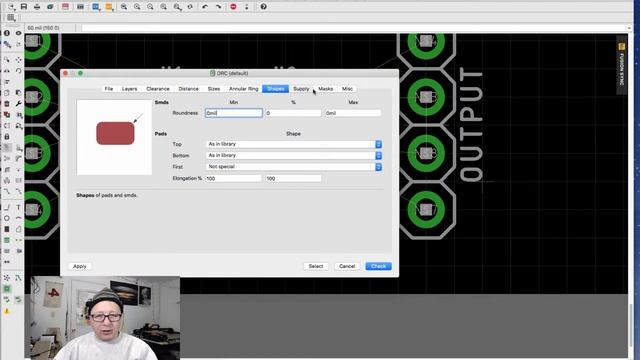Switch to the Annular Ring tab
This screenshot has height=360, width=640.
tap(244, 89)
